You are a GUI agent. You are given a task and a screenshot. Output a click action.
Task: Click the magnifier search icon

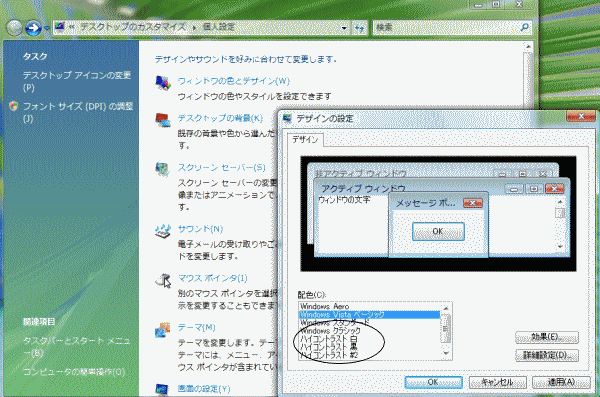click(x=525, y=27)
